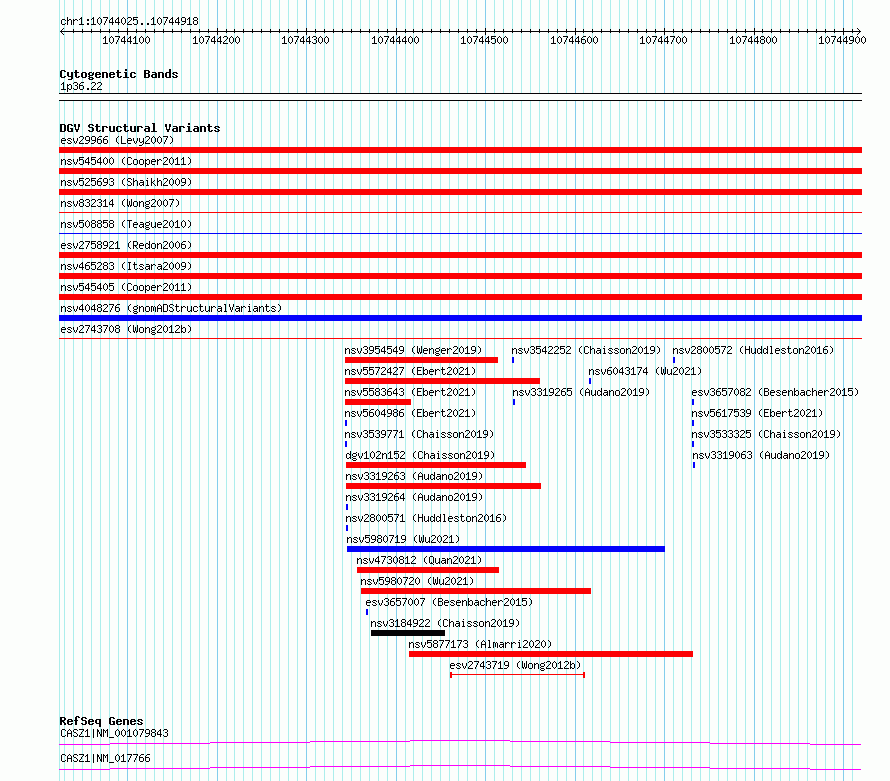The height and width of the screenshot is (781, 890).
Task: Select nsv3319263 (Audano2019) label
Action: 414,476
